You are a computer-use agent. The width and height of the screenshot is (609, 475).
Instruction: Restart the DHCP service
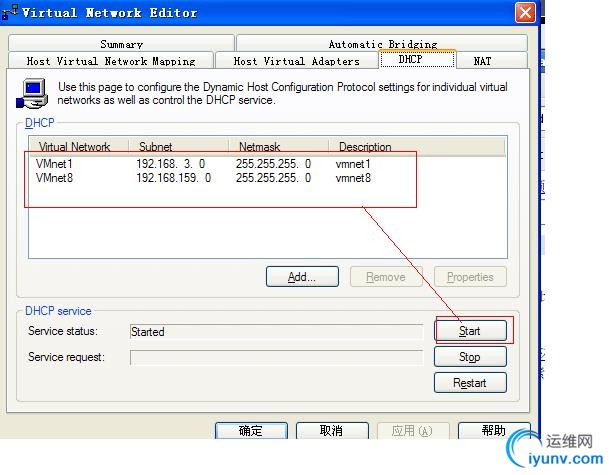[470, 383]
